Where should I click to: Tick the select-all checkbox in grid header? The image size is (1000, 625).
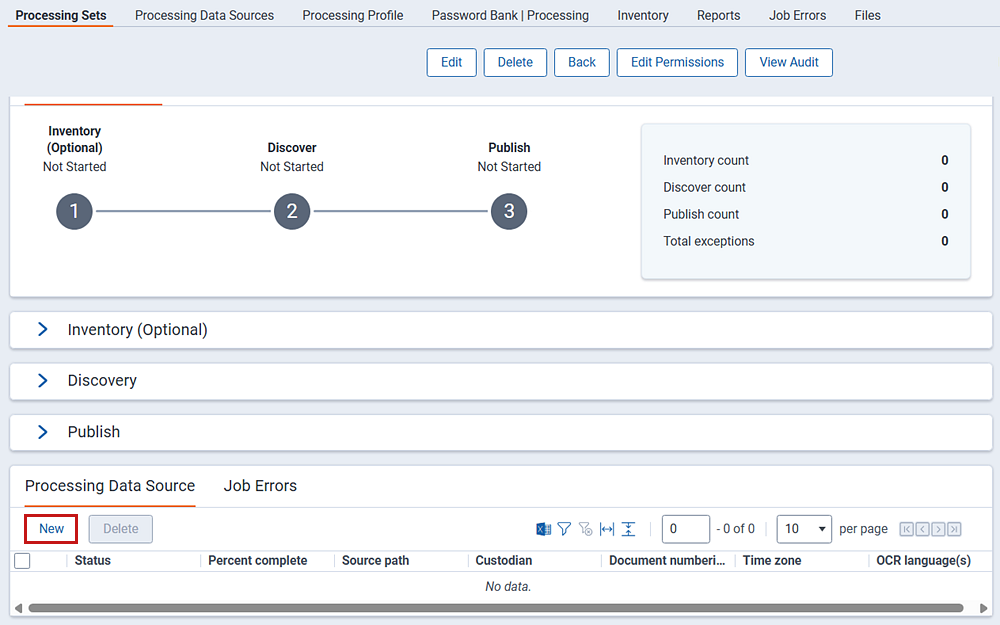pyautogui.click(x=22, y=561)
